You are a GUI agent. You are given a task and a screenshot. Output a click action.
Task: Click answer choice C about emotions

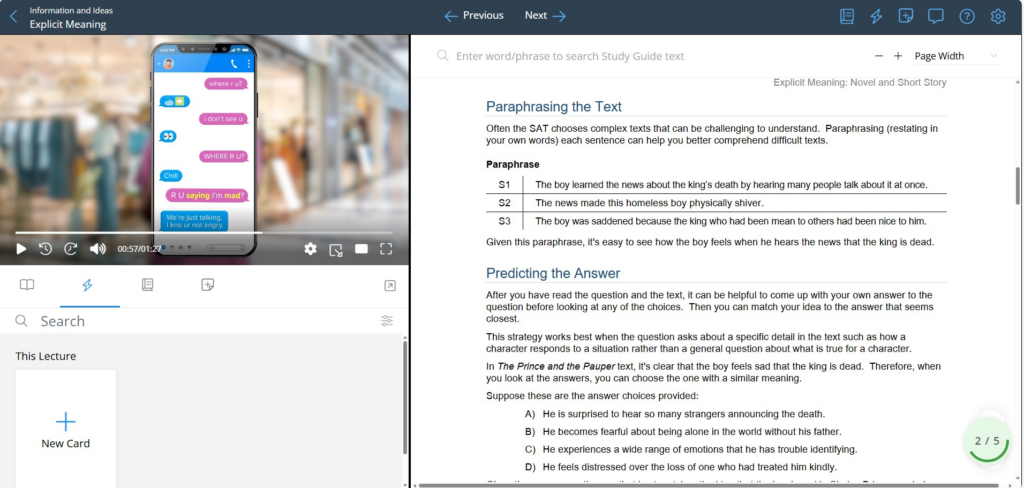coord(691,449)
